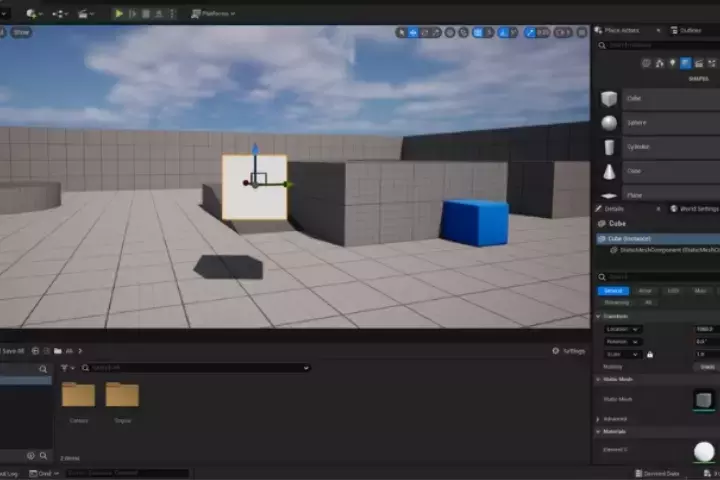Choose the Sphere shape in Place Actors
This screenshot has width=720, height=480.
point(659,123)
